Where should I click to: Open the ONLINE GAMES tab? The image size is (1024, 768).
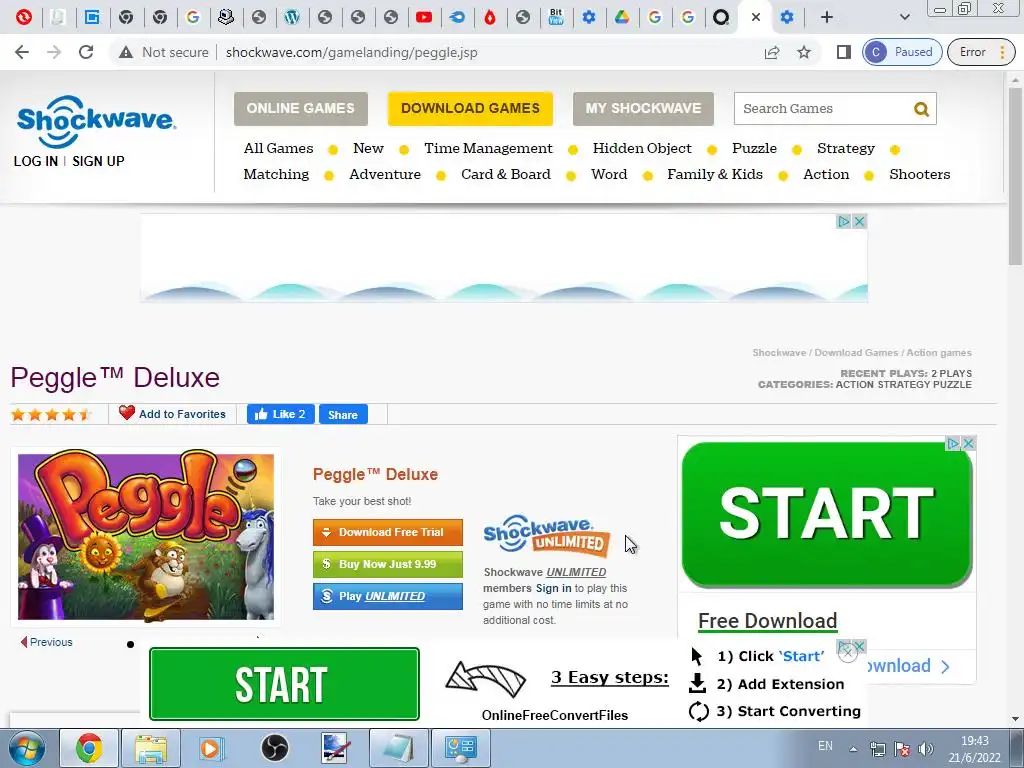(x=300, y=108)
